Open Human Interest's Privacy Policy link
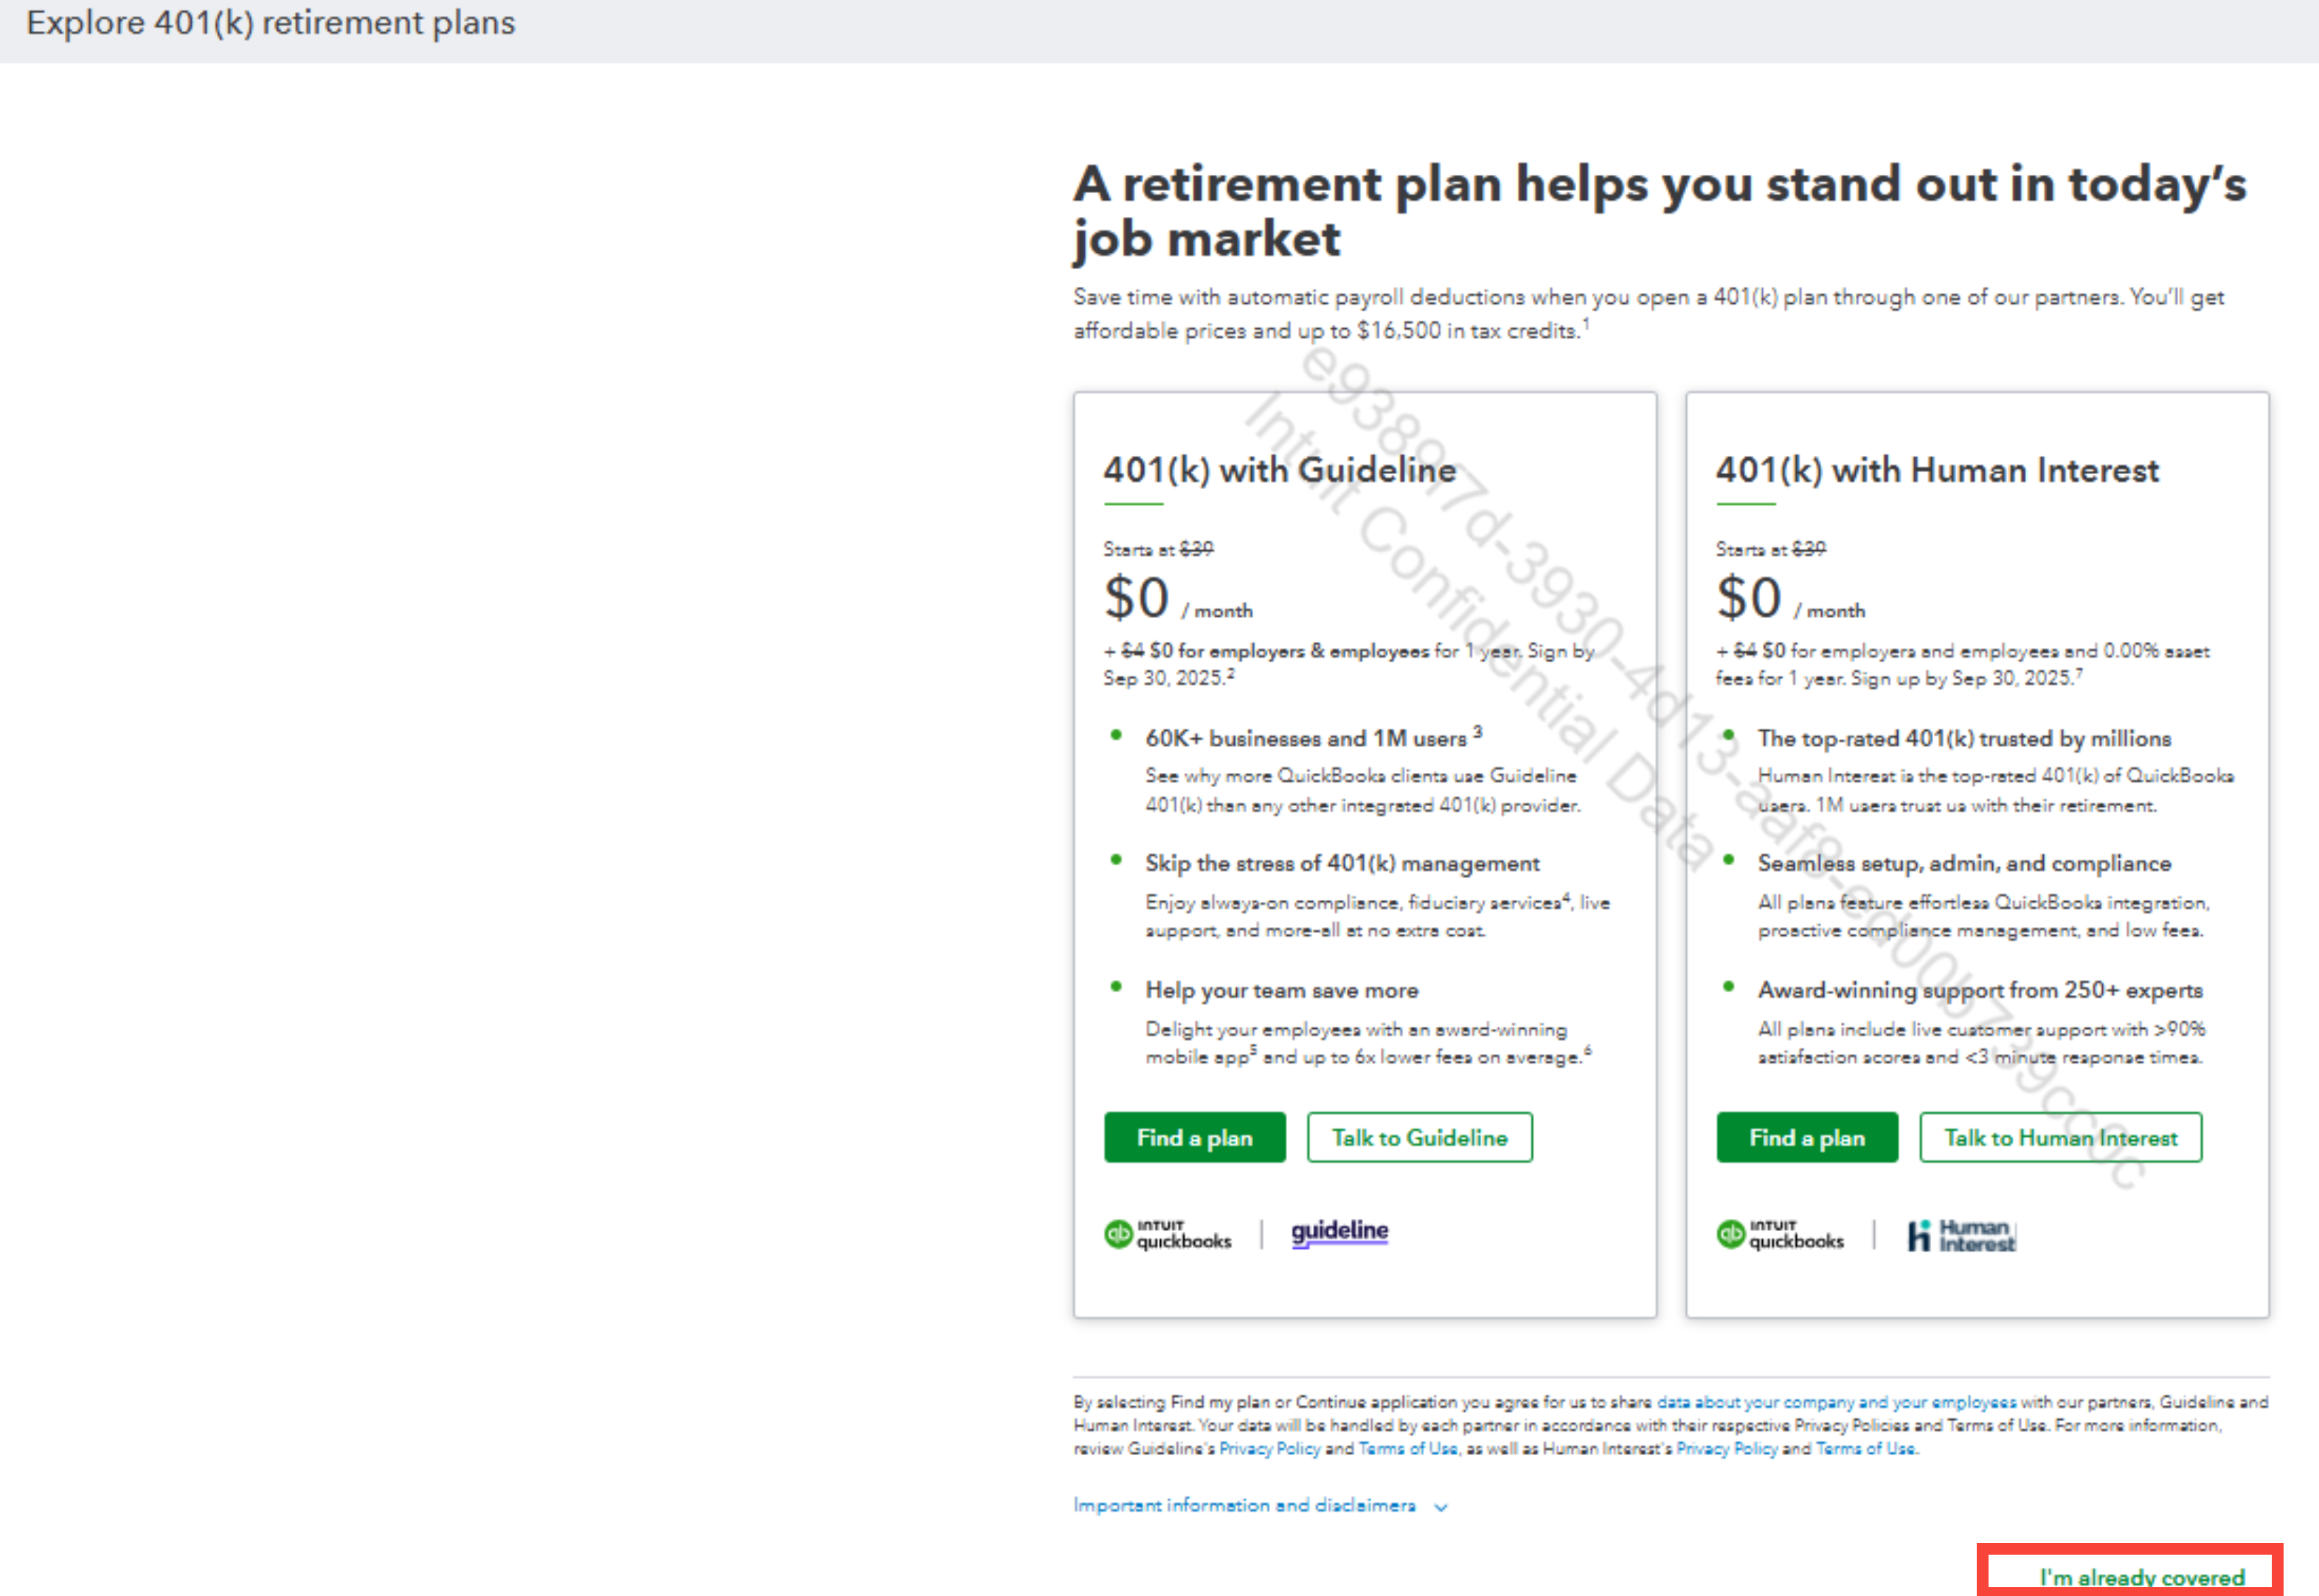 coord(1726,1448)
